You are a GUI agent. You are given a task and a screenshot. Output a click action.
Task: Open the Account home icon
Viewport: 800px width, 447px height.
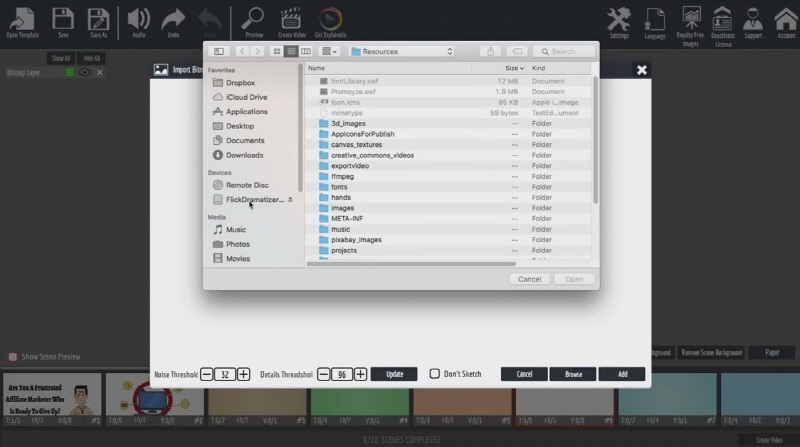786,23
